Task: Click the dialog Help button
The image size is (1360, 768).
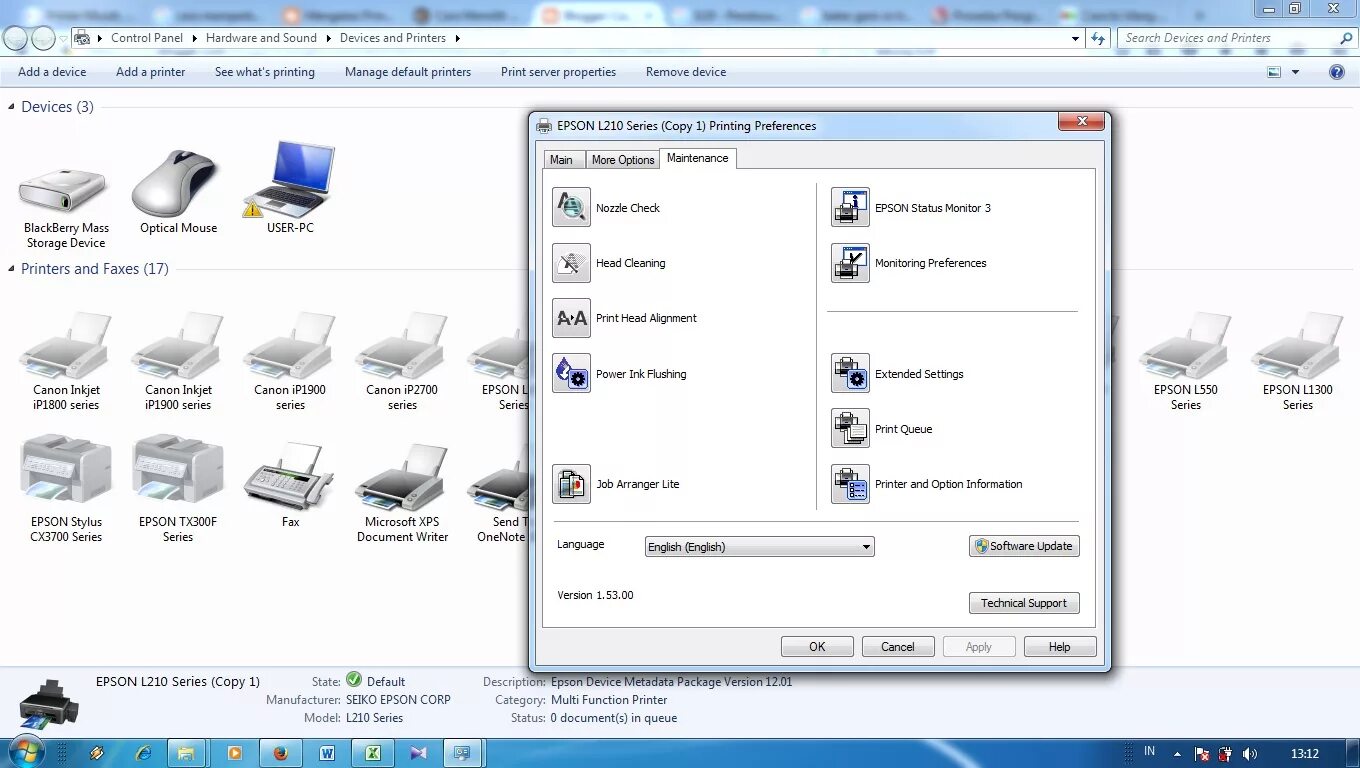Action: (x=1060, y=647)
